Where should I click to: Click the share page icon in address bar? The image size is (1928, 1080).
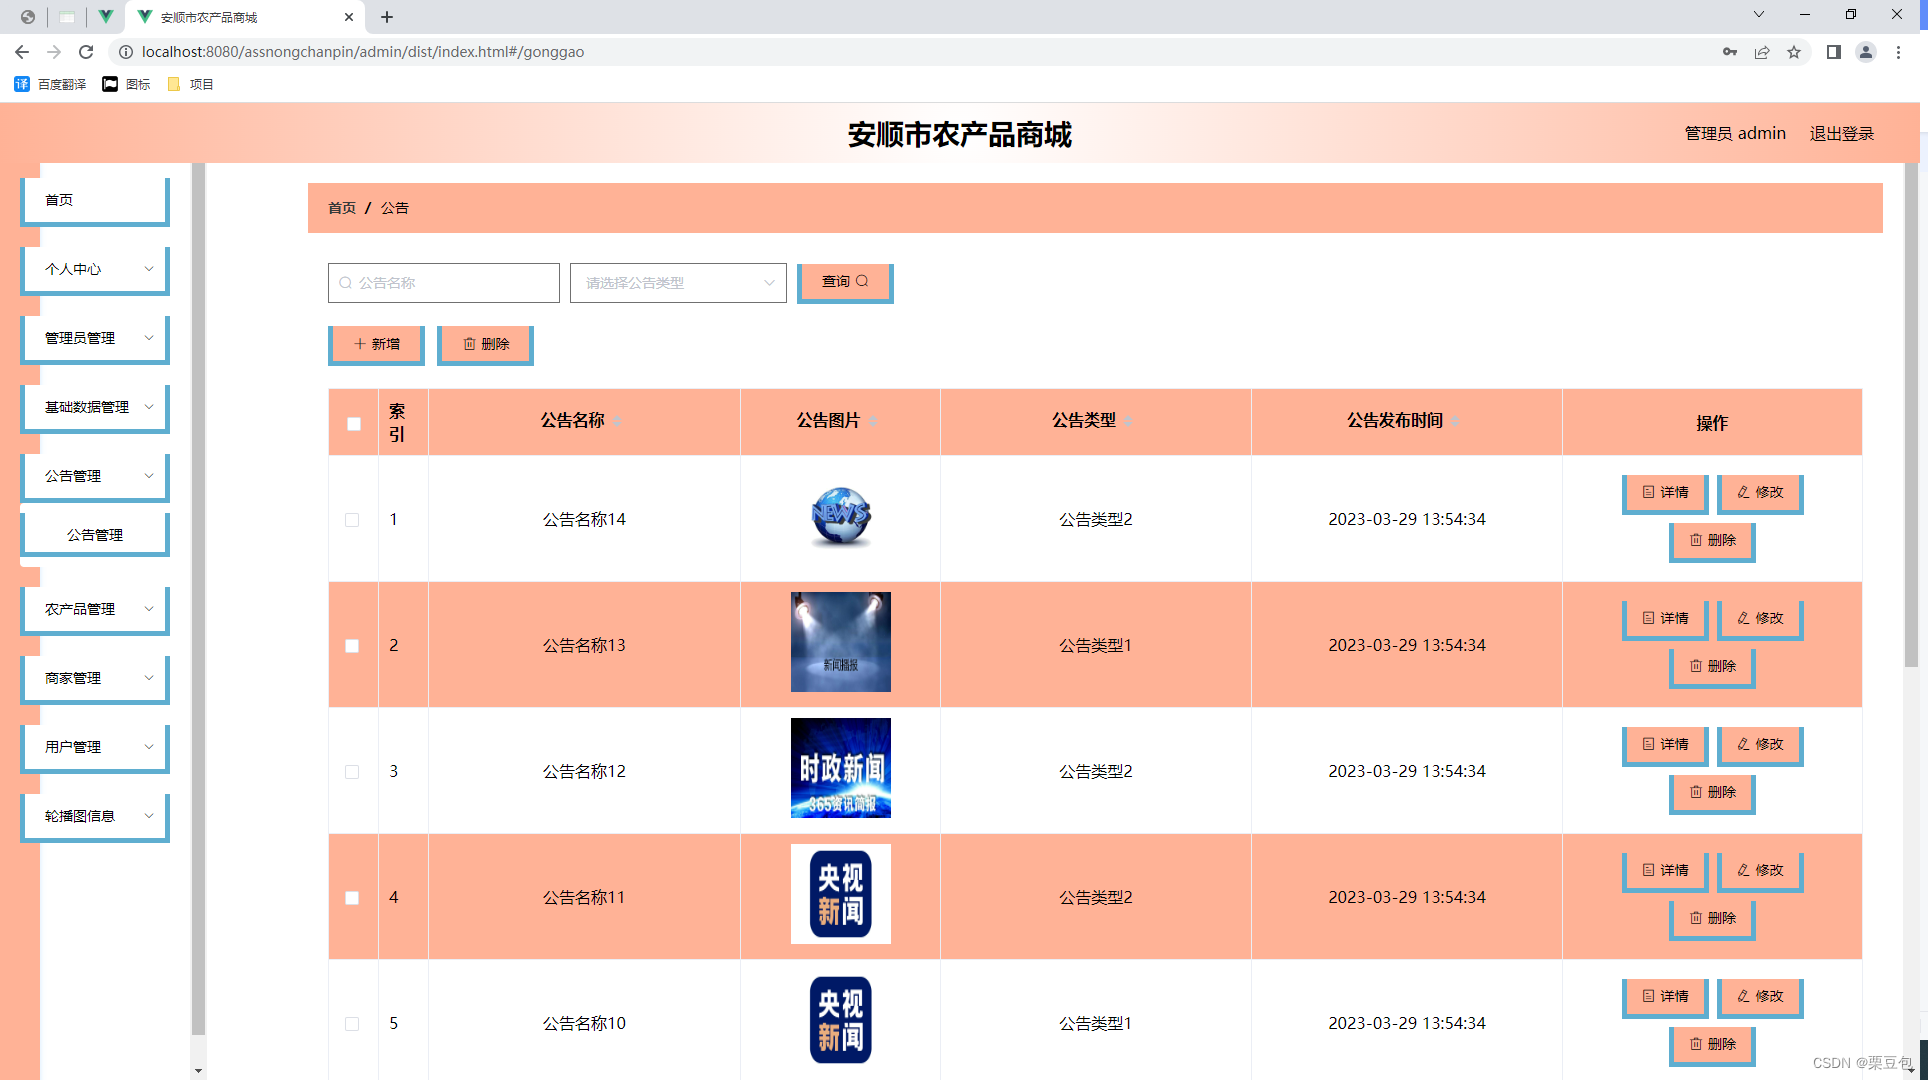(x=1762, y=52)
